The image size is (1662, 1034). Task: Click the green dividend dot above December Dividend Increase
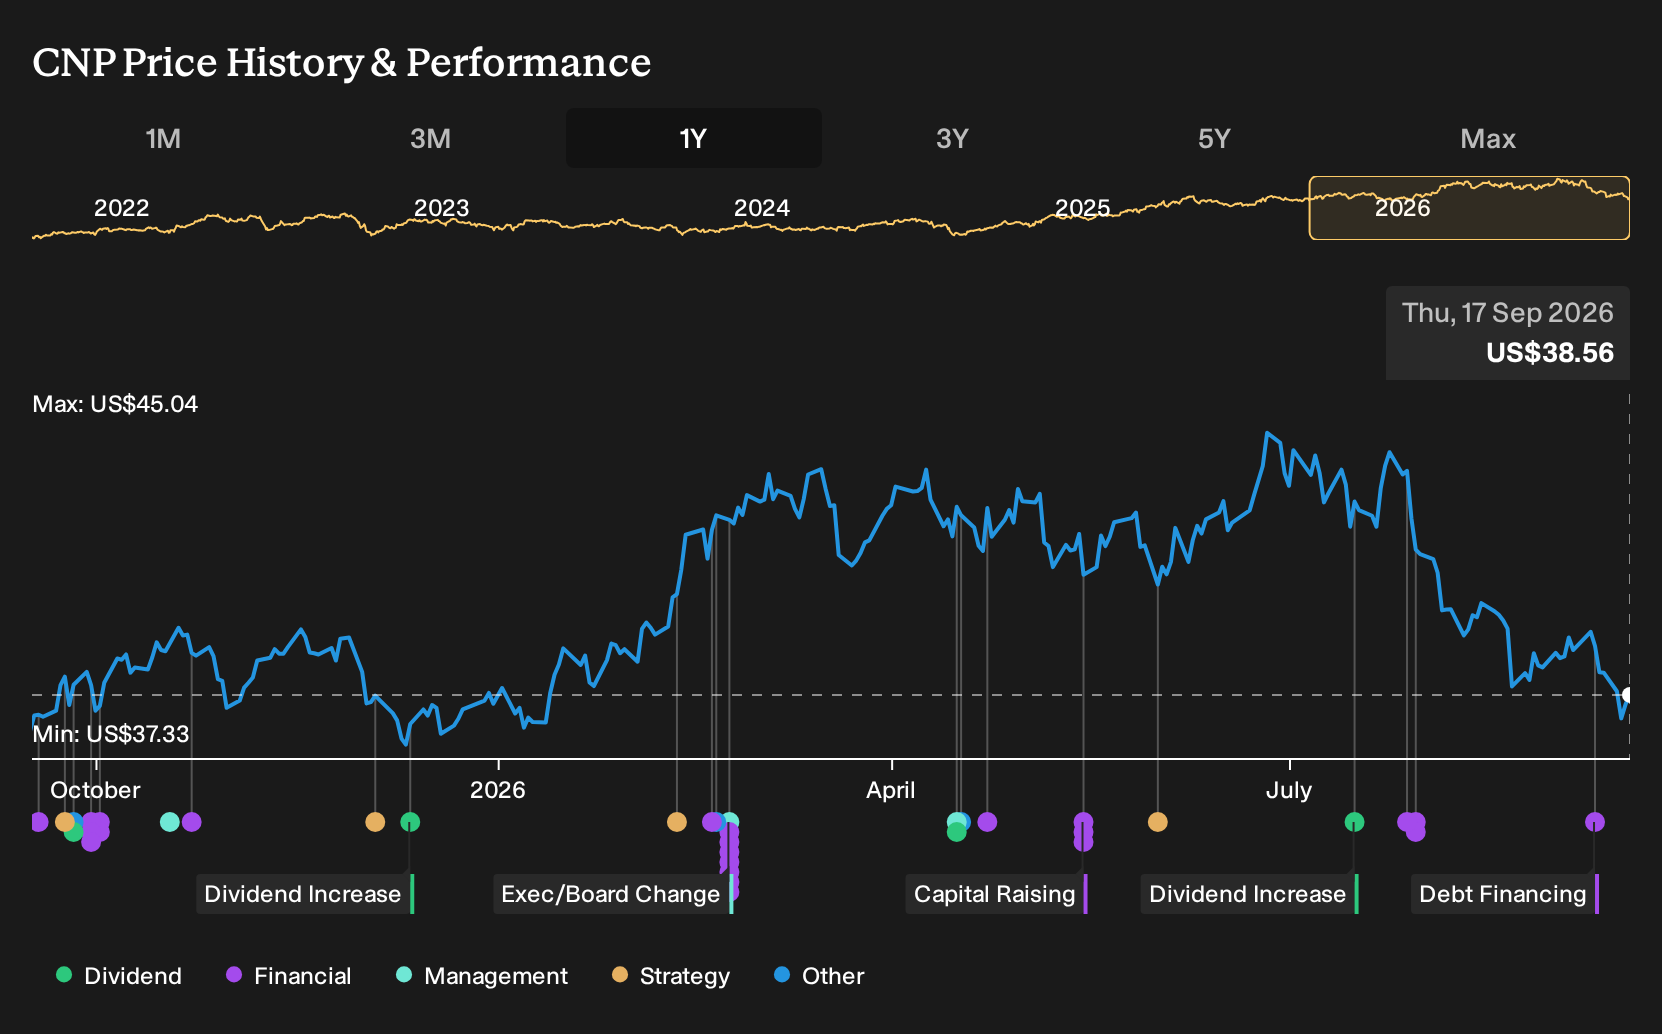coord(410,822)
